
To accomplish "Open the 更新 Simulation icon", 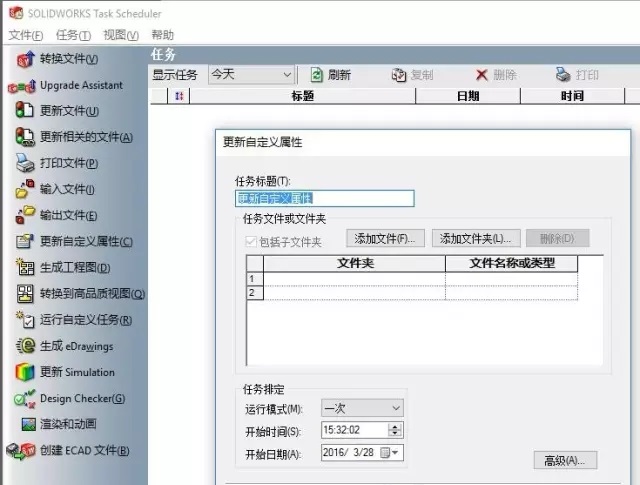I will [25, 372].
